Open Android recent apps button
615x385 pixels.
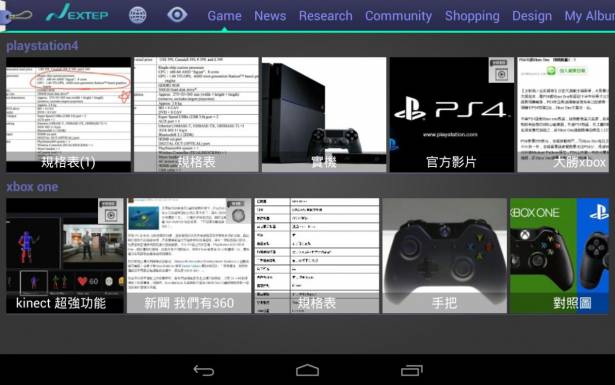411,370
